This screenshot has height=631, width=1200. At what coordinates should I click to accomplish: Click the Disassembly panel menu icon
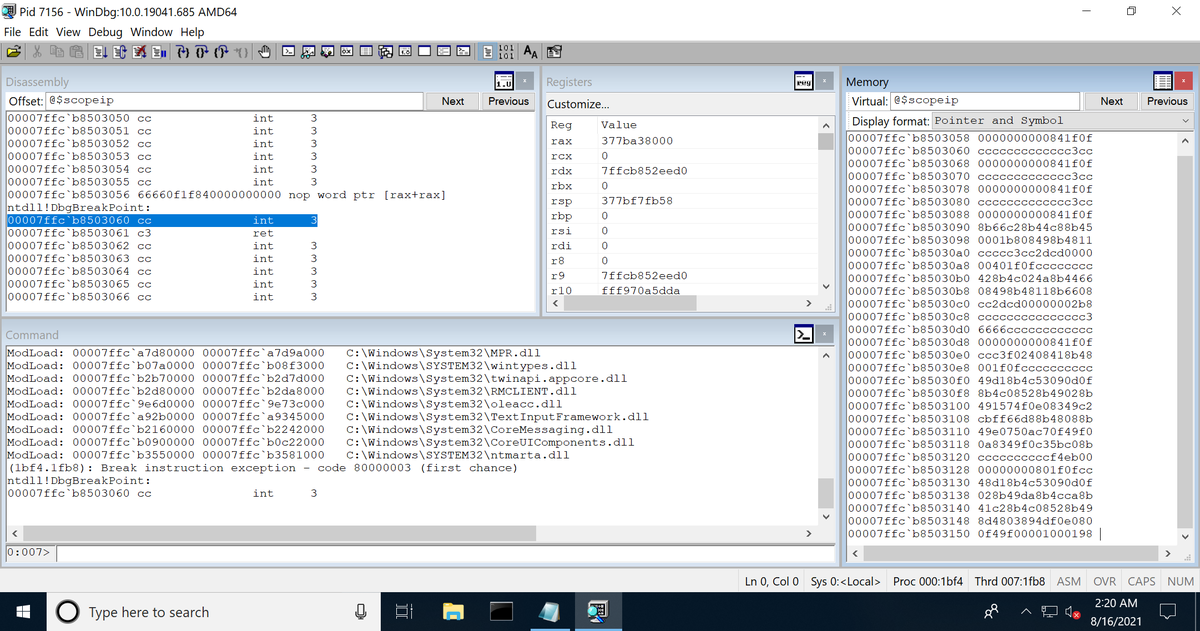click(x=505, y=80)
